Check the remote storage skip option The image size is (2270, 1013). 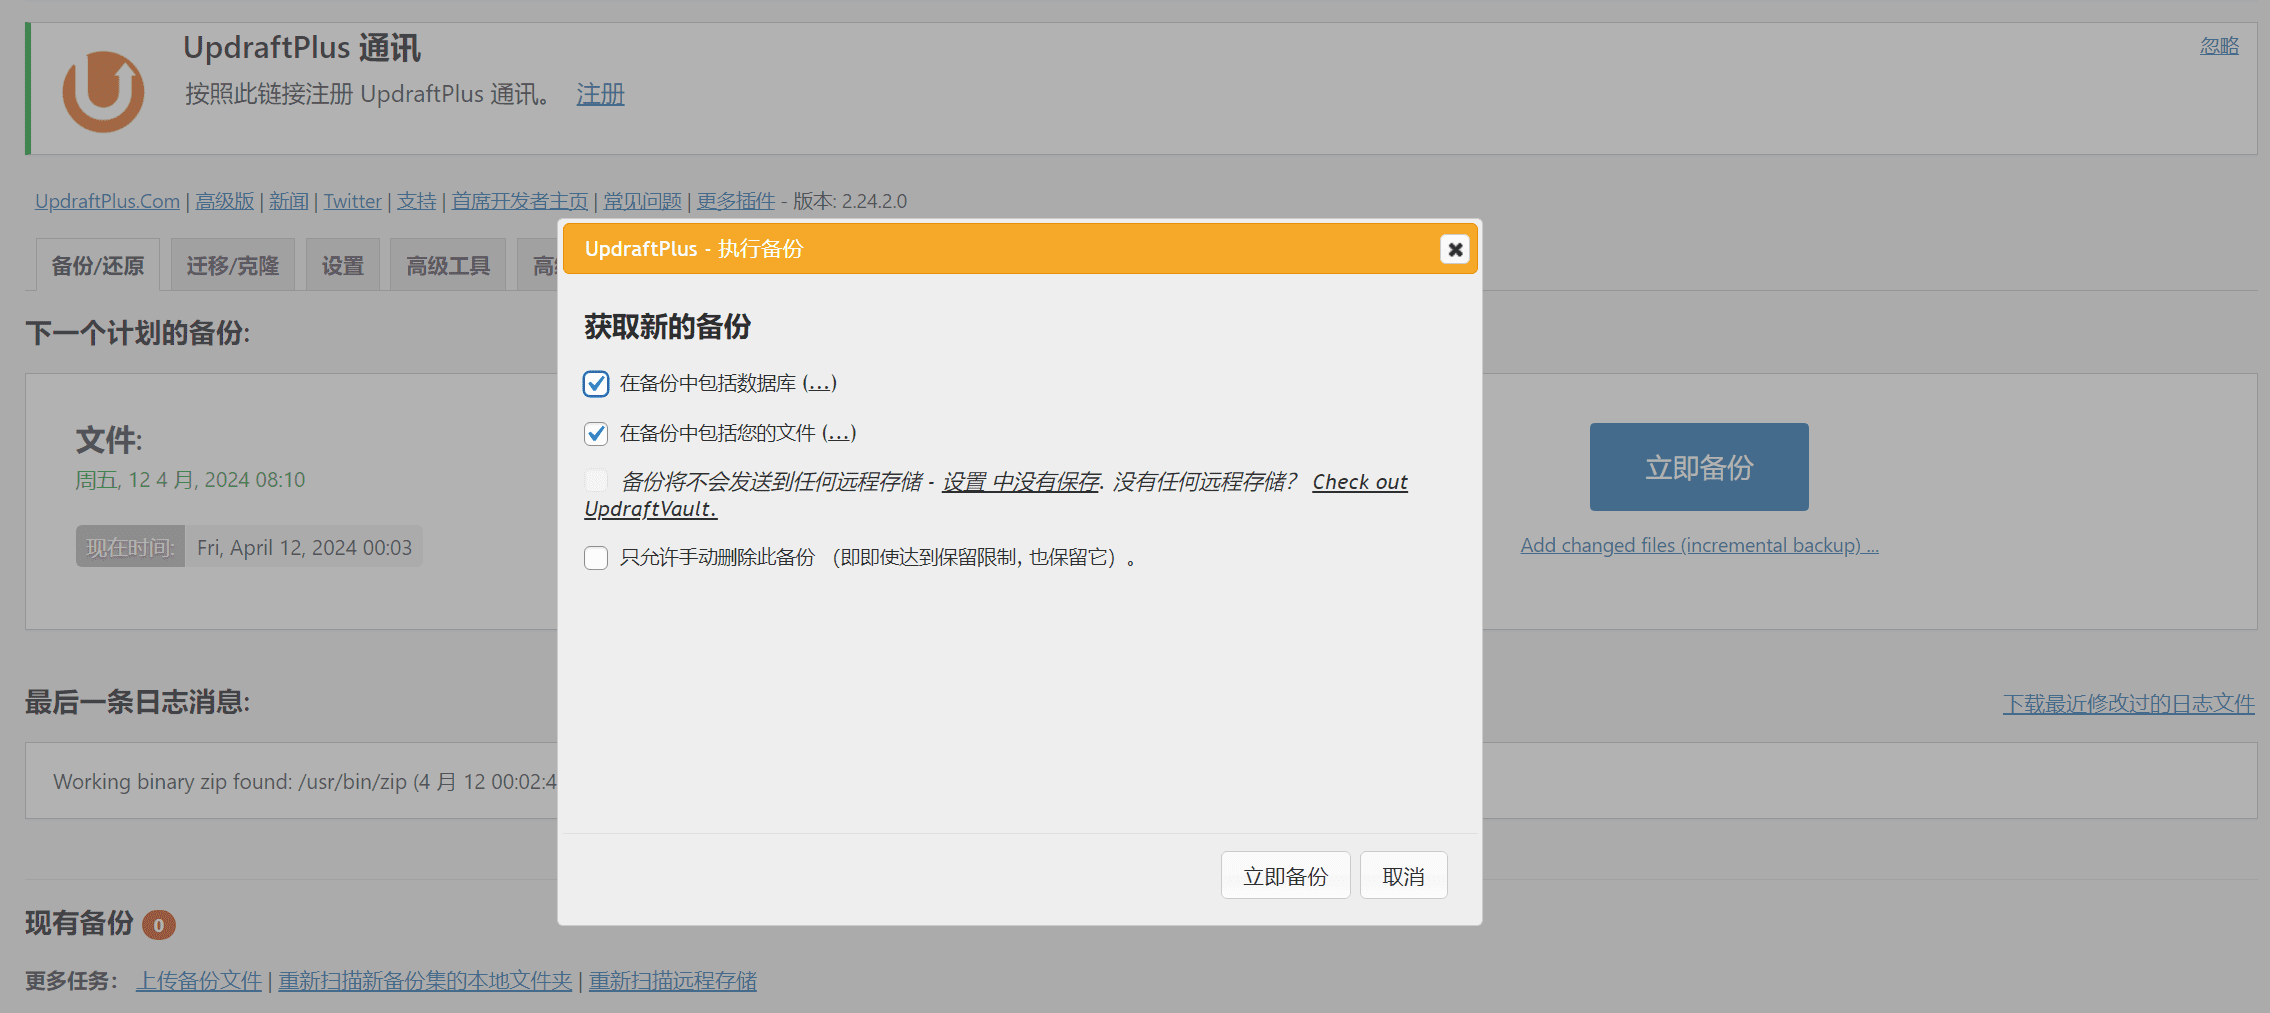pos(596,481)
